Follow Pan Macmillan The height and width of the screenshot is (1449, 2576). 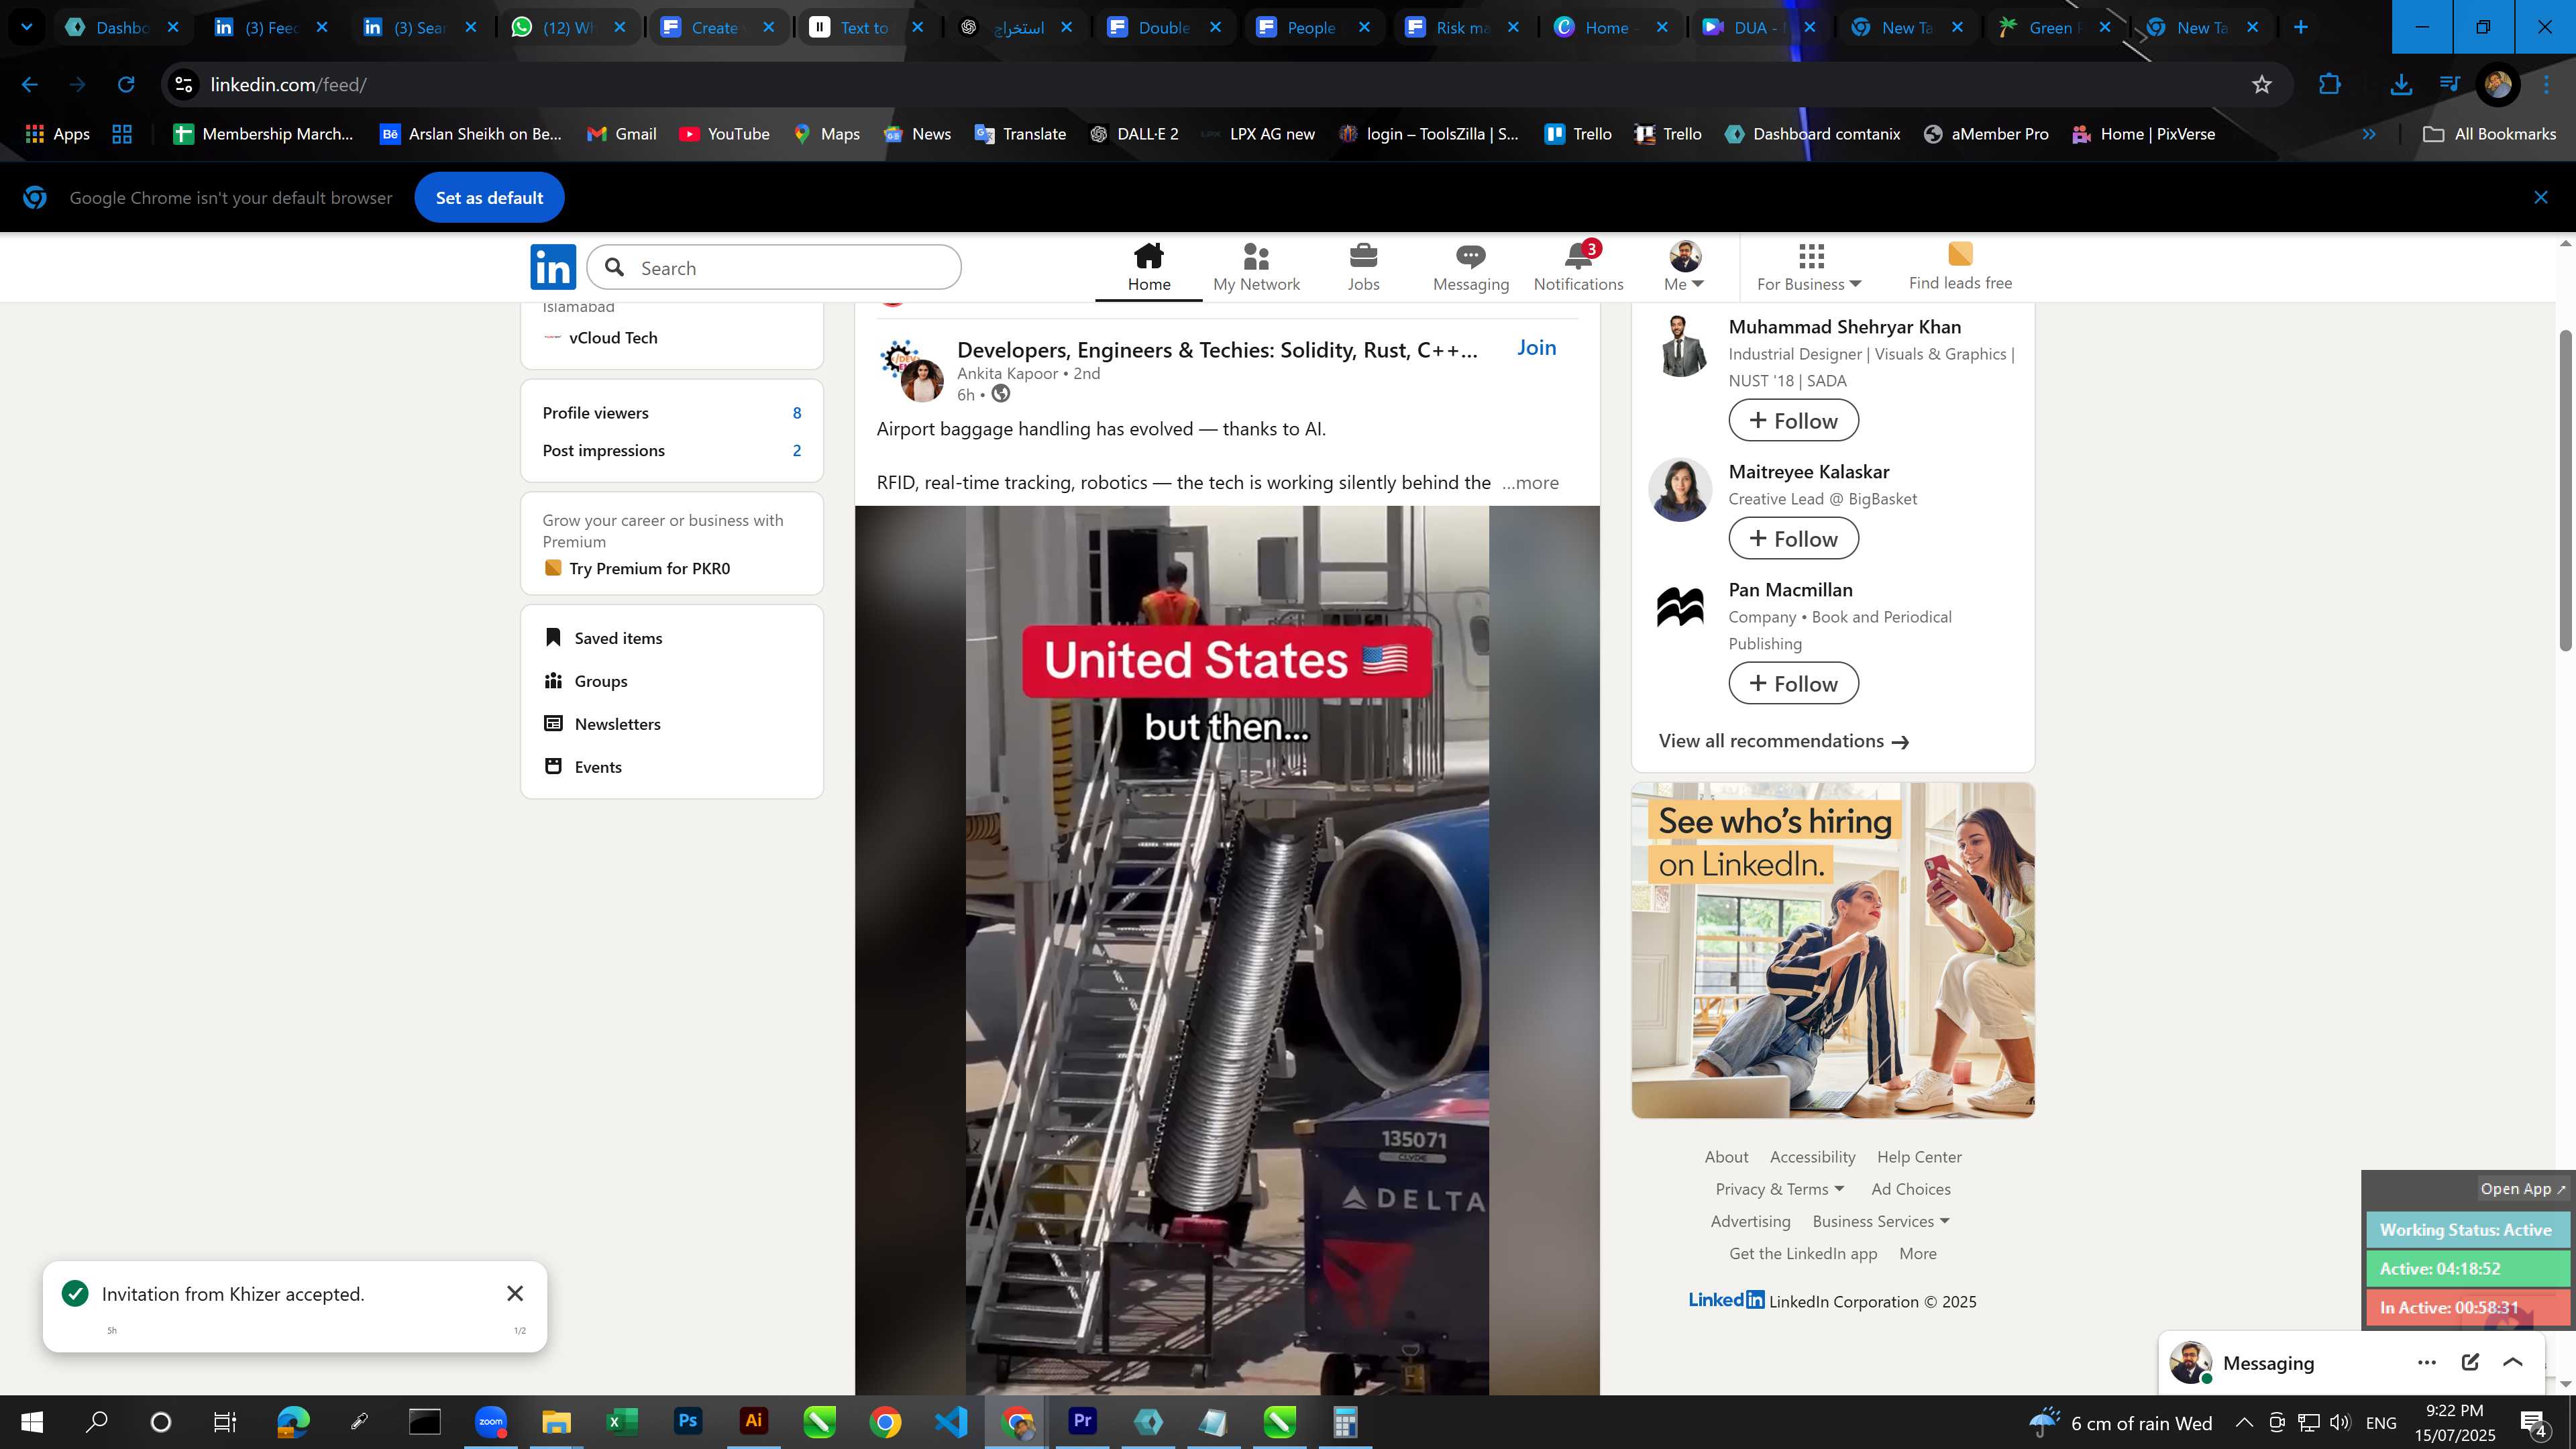tap(1793, 683)
